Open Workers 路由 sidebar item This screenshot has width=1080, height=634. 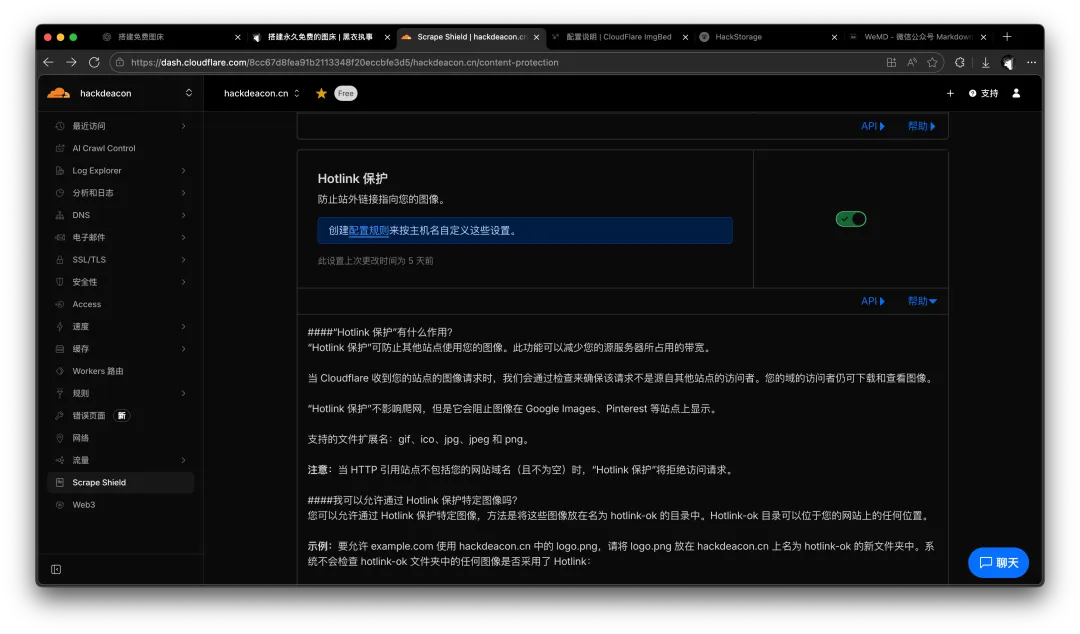[x=121, y=371]
